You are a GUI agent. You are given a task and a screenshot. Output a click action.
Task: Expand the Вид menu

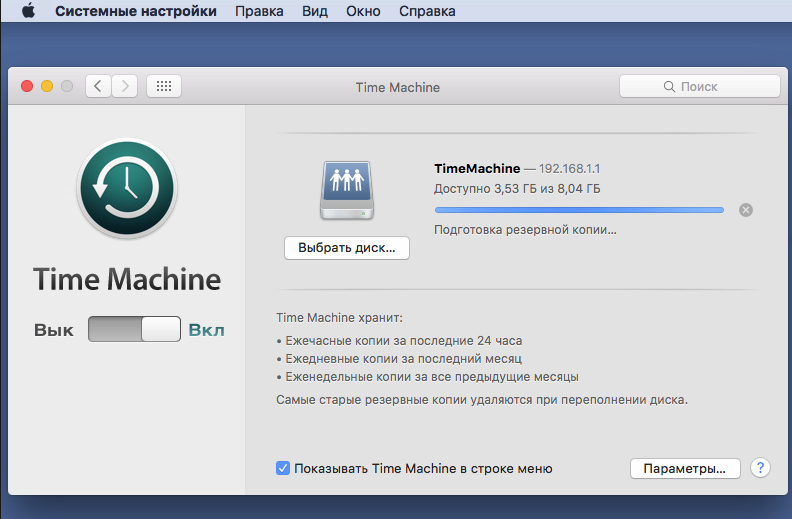314,12
